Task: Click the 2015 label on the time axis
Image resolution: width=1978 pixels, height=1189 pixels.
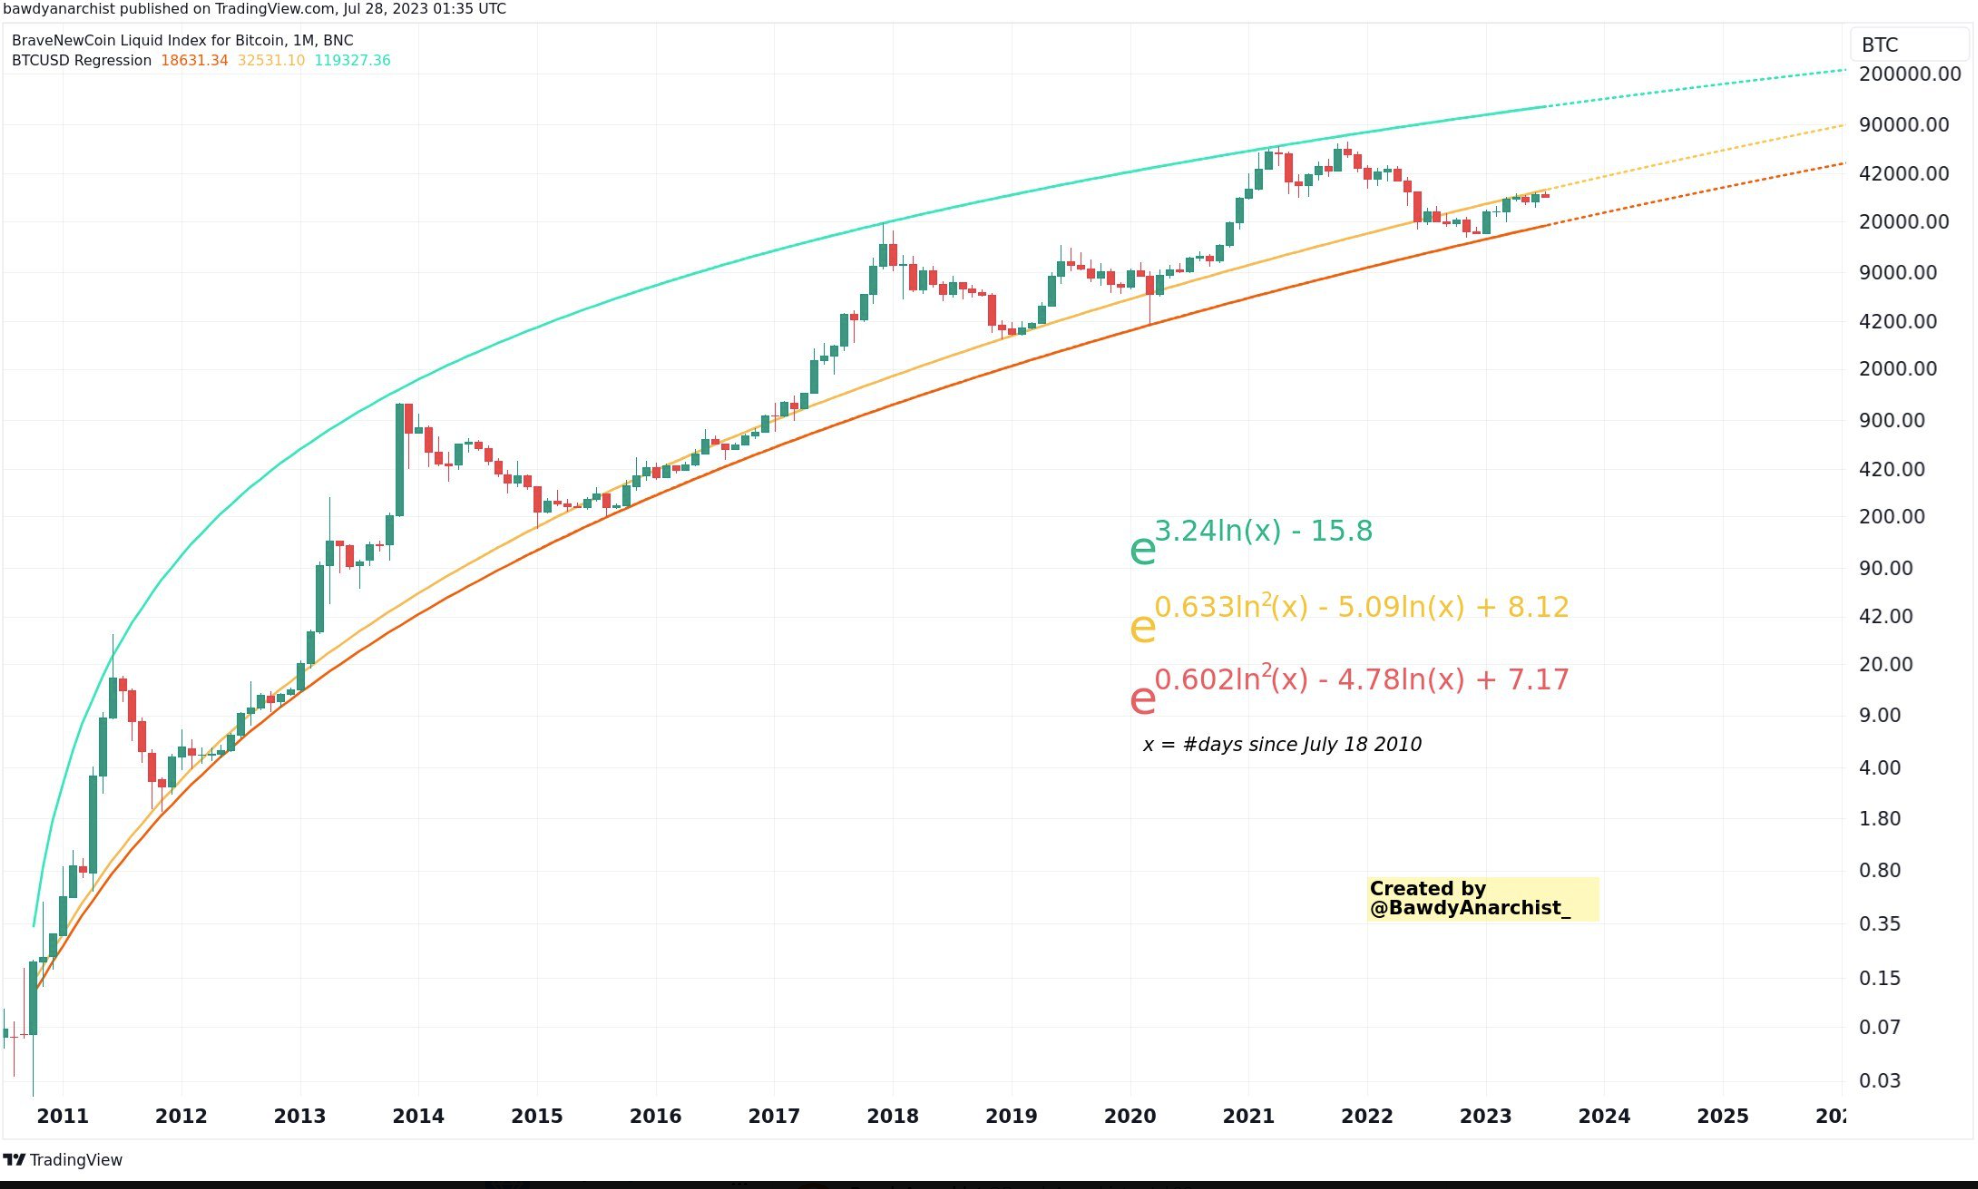Action: (537, 1117)
